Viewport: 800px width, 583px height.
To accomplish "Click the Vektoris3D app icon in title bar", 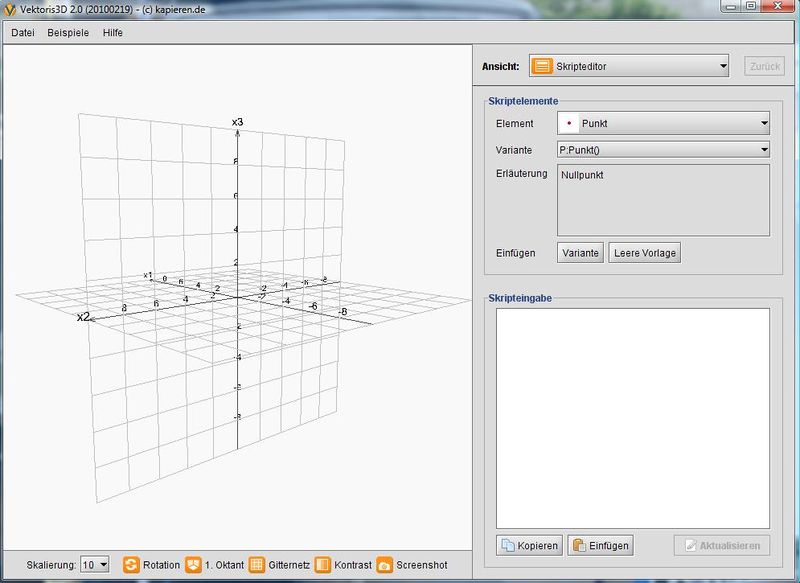I will (10, 8).
